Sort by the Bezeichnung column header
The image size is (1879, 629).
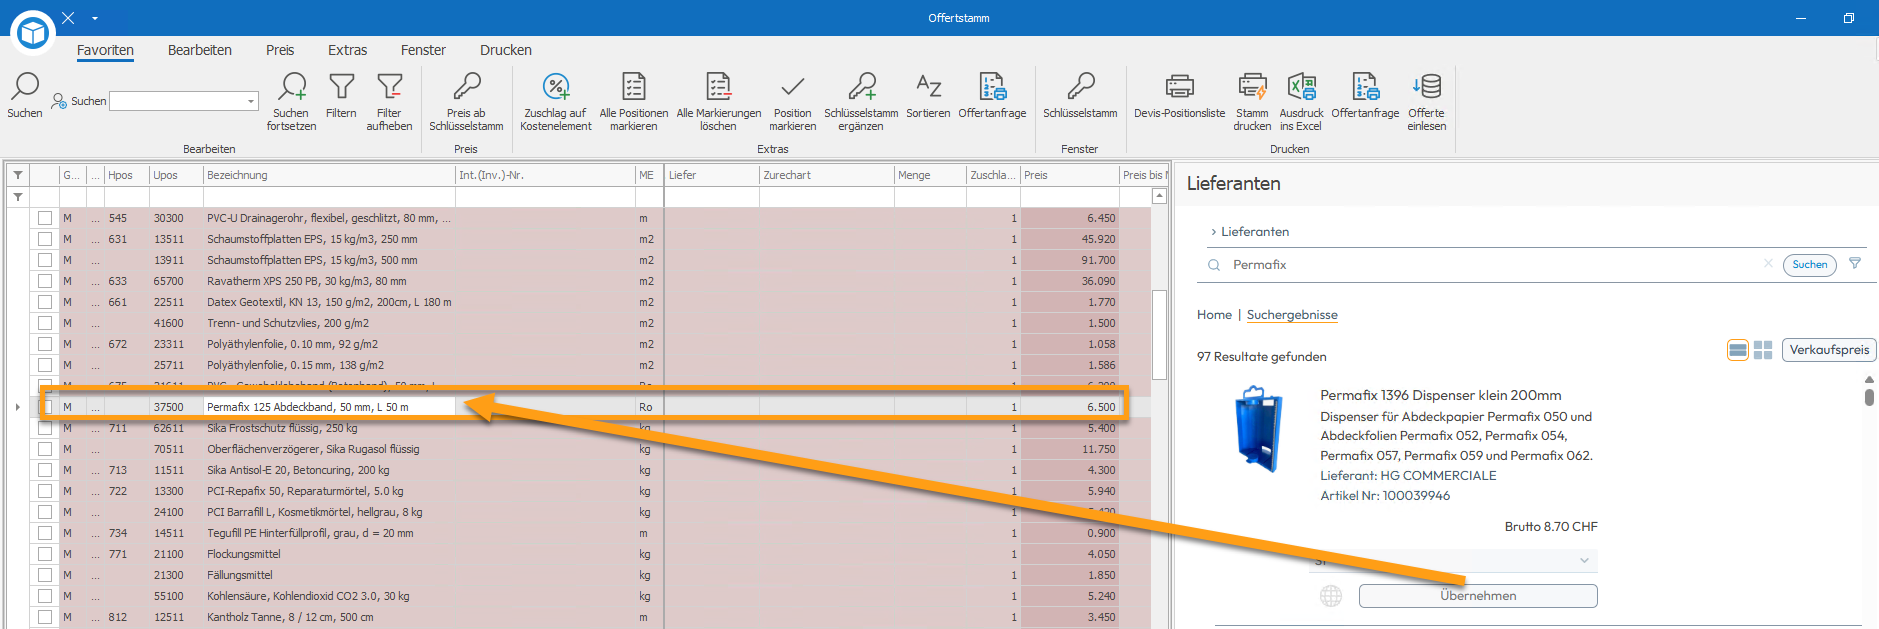point(329,175)
